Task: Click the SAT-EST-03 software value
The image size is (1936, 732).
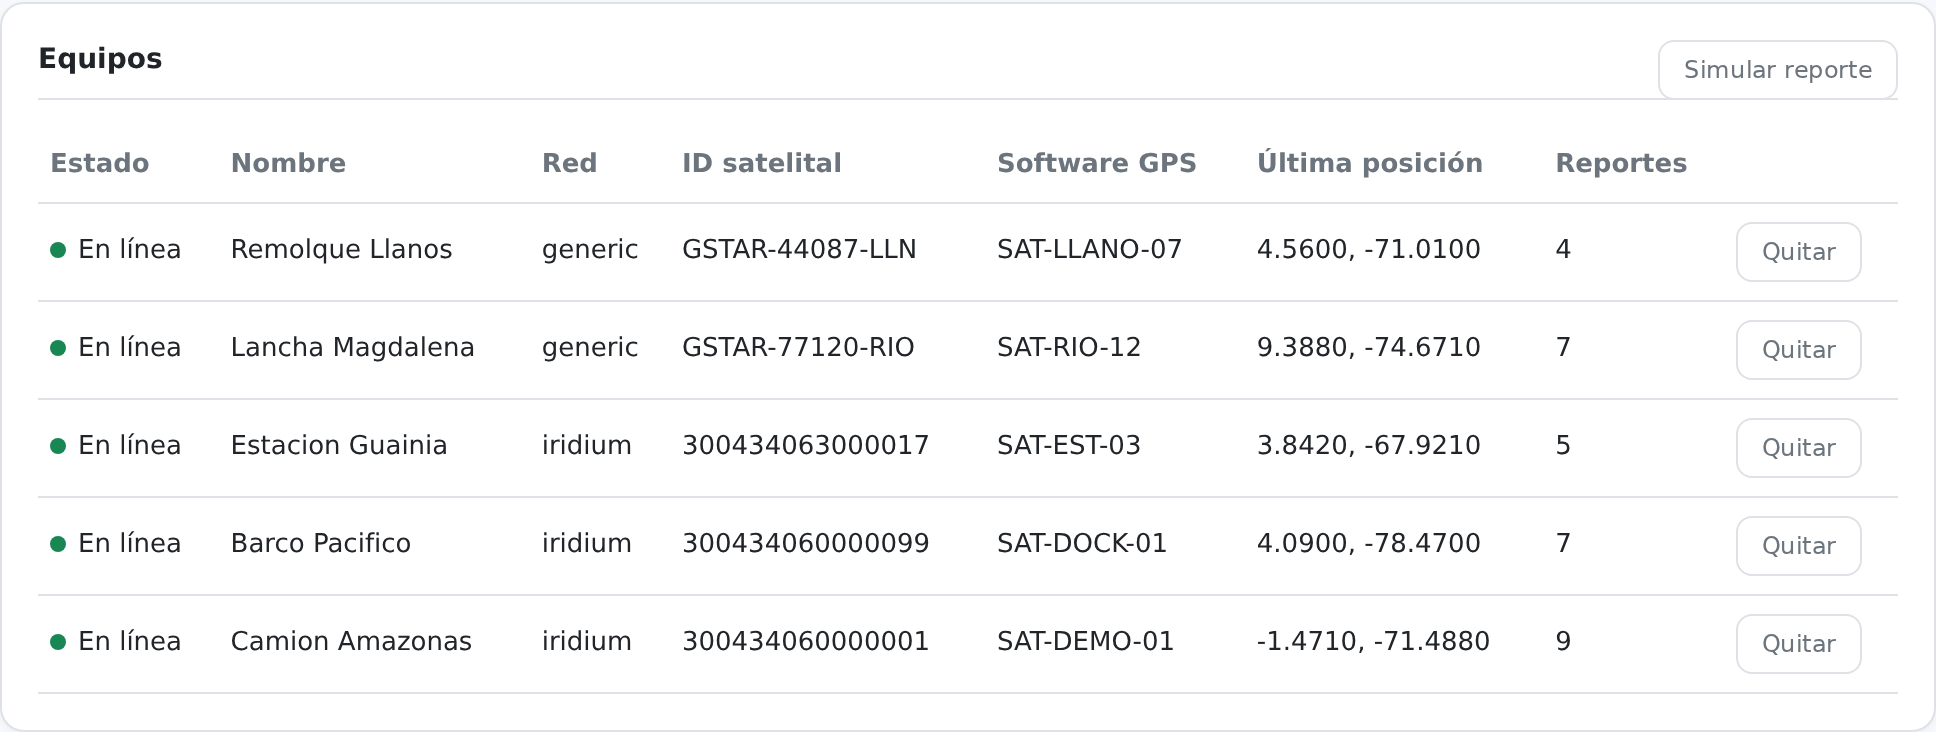Action: 1069,446
